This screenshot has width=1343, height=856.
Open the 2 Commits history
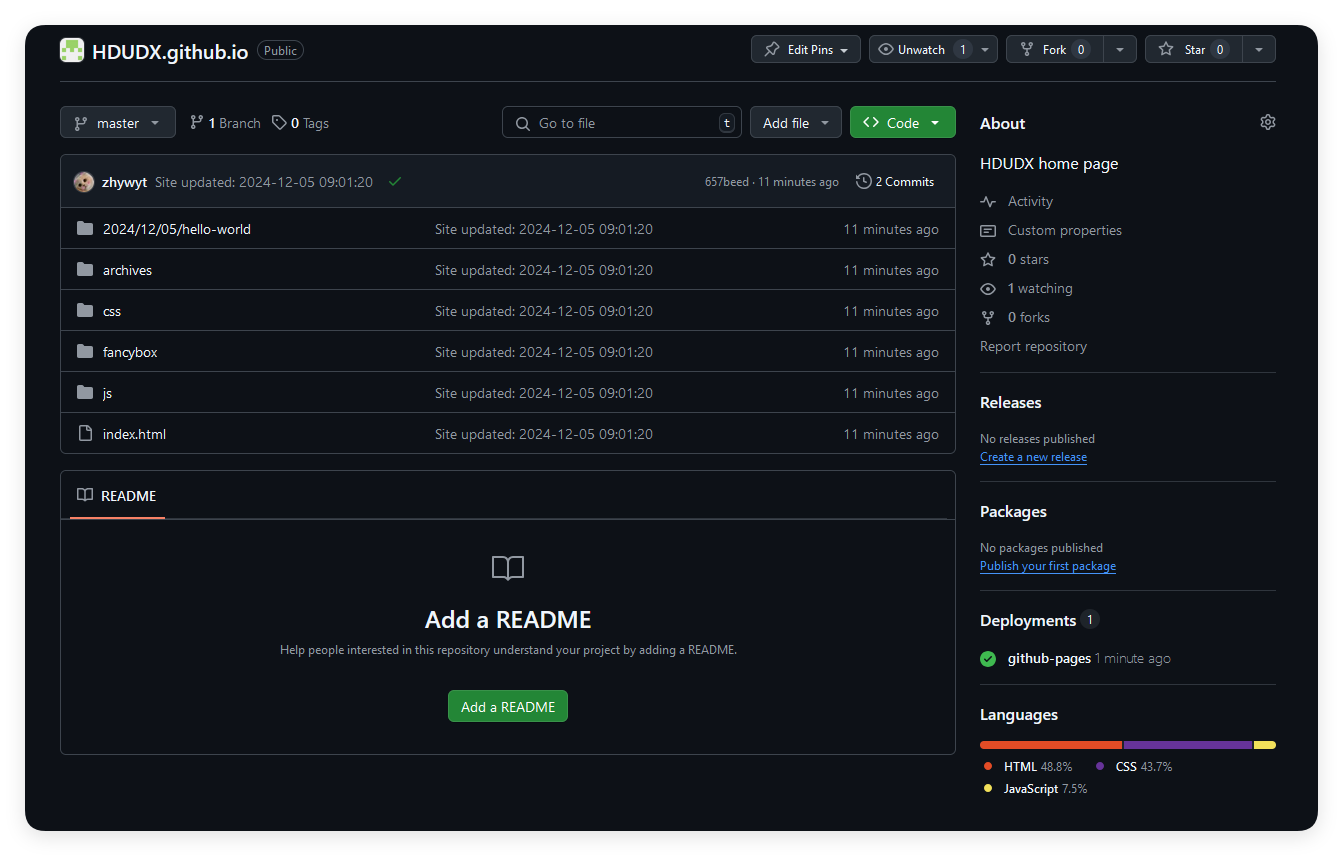click(x=895, y=182)
